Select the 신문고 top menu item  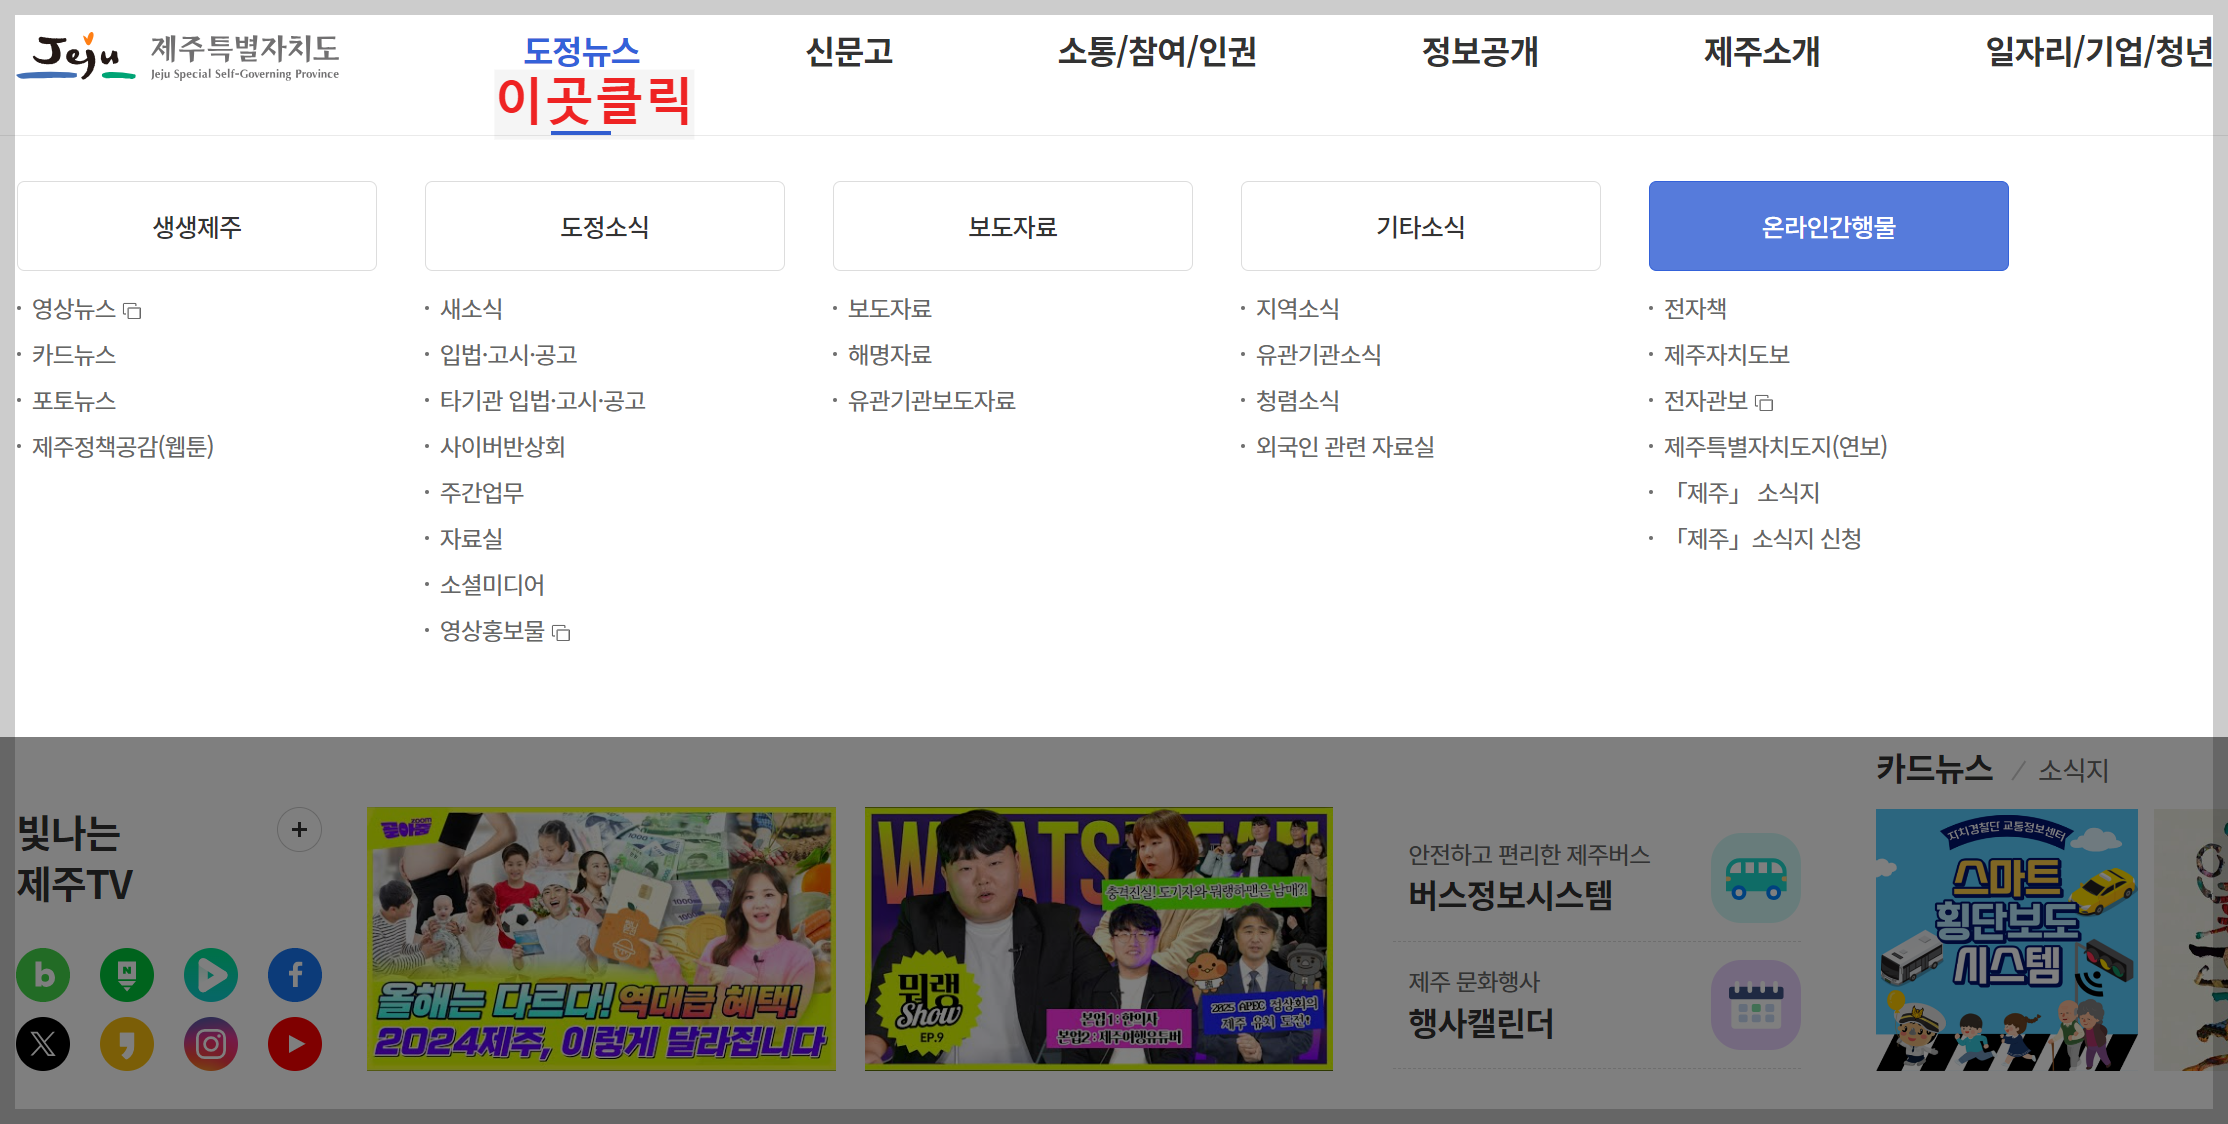pyautogui.click(x=849, y=52)
